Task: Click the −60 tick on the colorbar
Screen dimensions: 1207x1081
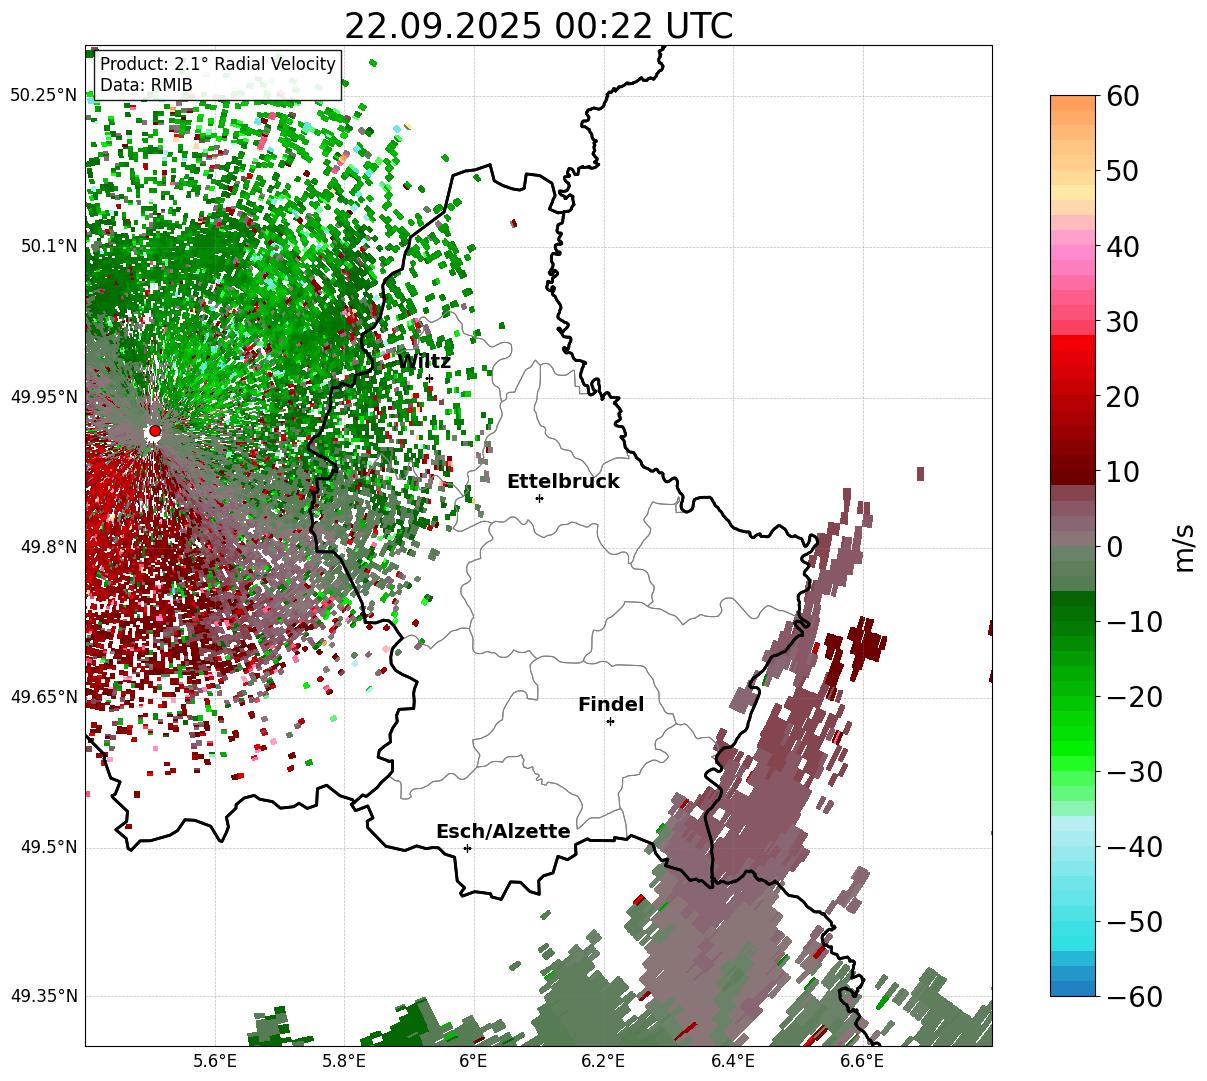Action: (x=1134, y=996)
